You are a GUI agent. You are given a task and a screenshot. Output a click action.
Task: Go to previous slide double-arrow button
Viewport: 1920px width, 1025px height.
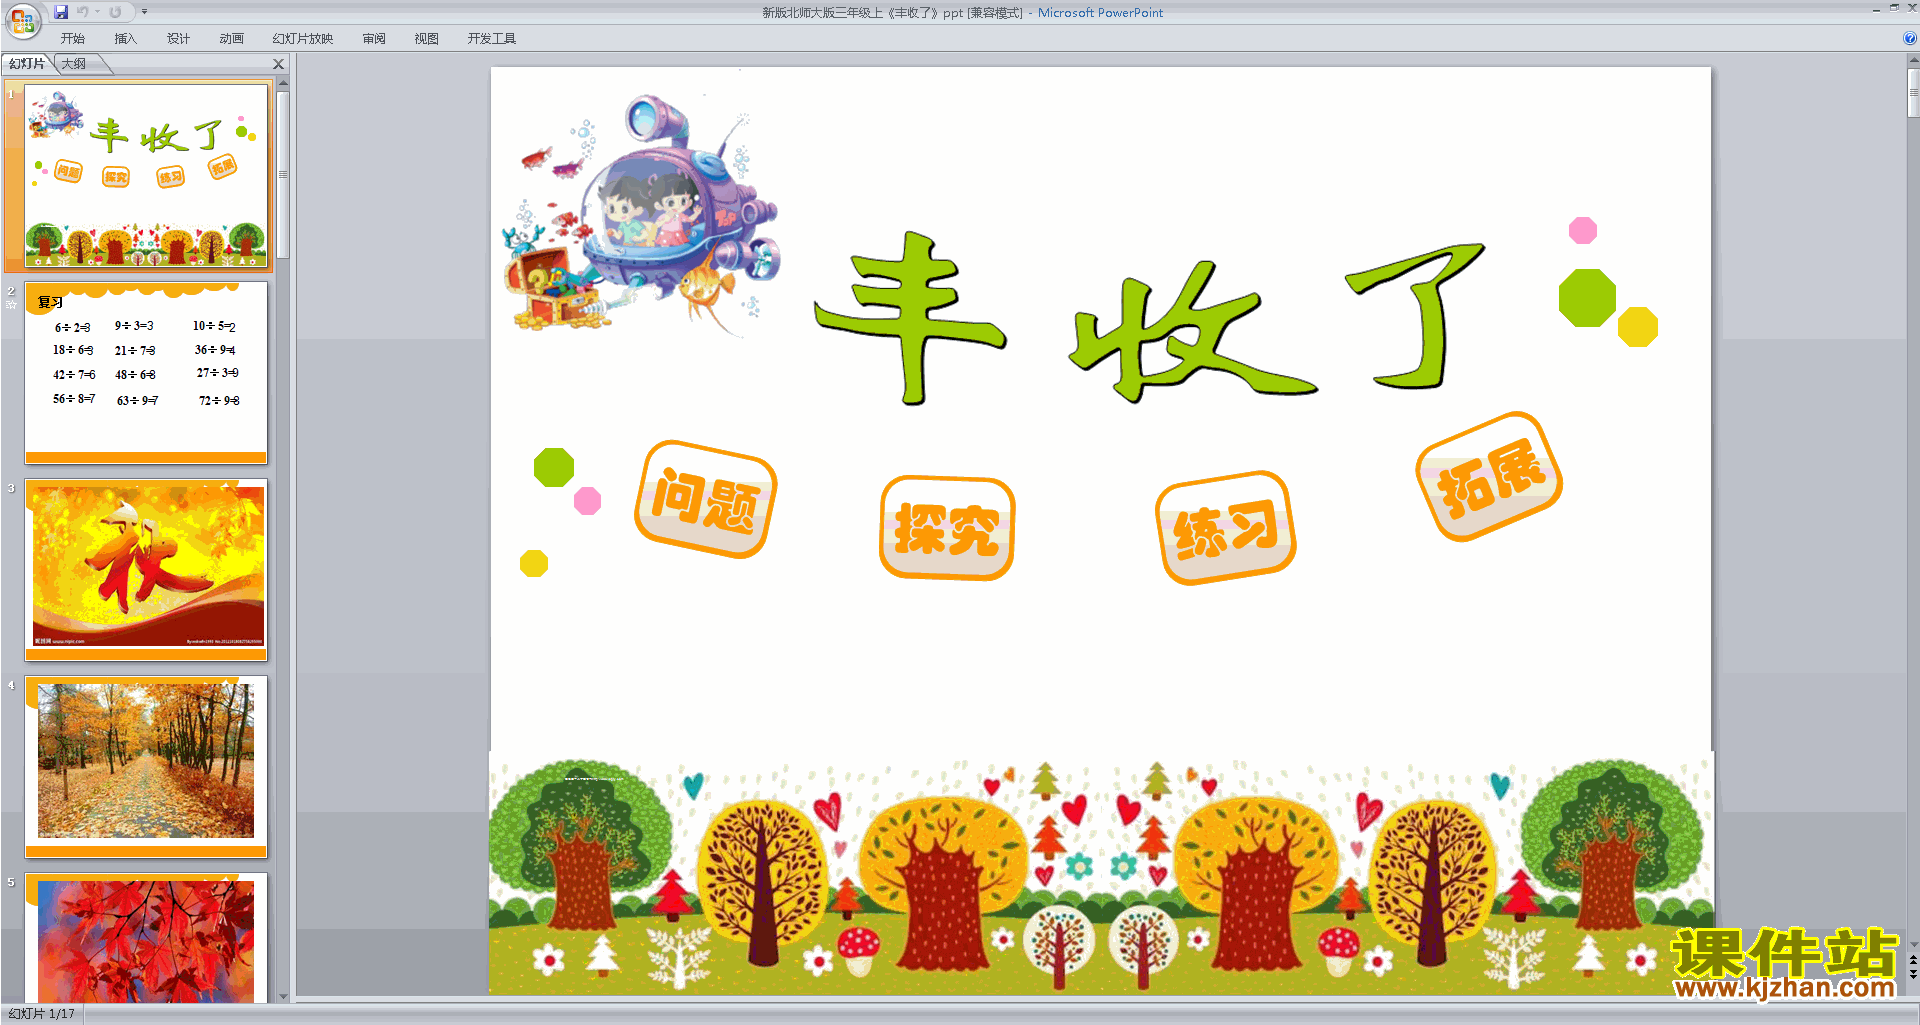click(1913, 959)
